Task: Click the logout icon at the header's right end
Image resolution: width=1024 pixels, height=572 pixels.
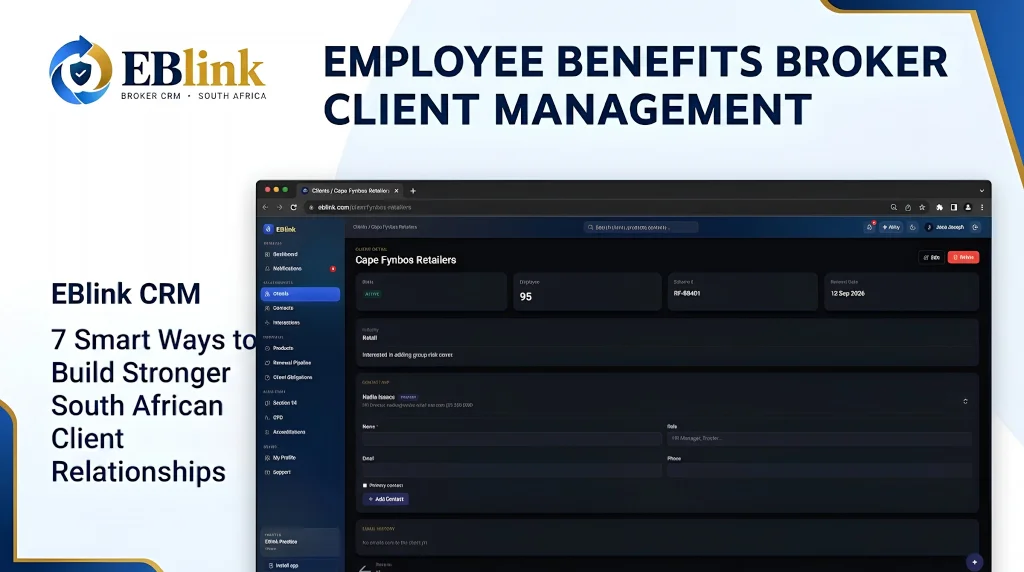Action: point(975,227)
